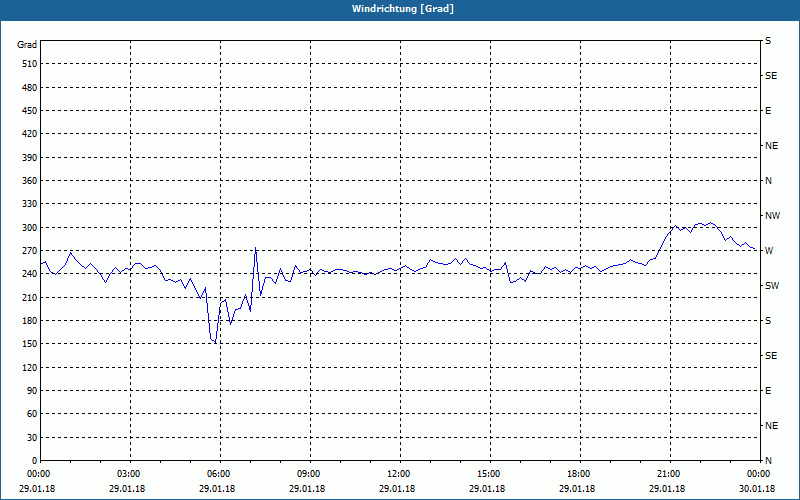
Task: Click the 15:00 time axis label
Action: 489,474
